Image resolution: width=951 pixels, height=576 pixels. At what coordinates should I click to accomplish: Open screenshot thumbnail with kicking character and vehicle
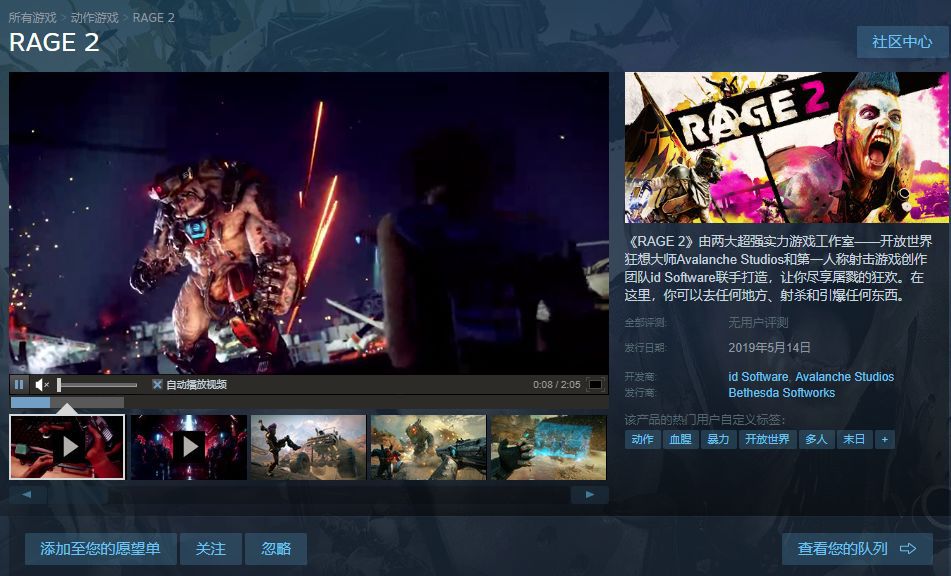tap(308, 447)
